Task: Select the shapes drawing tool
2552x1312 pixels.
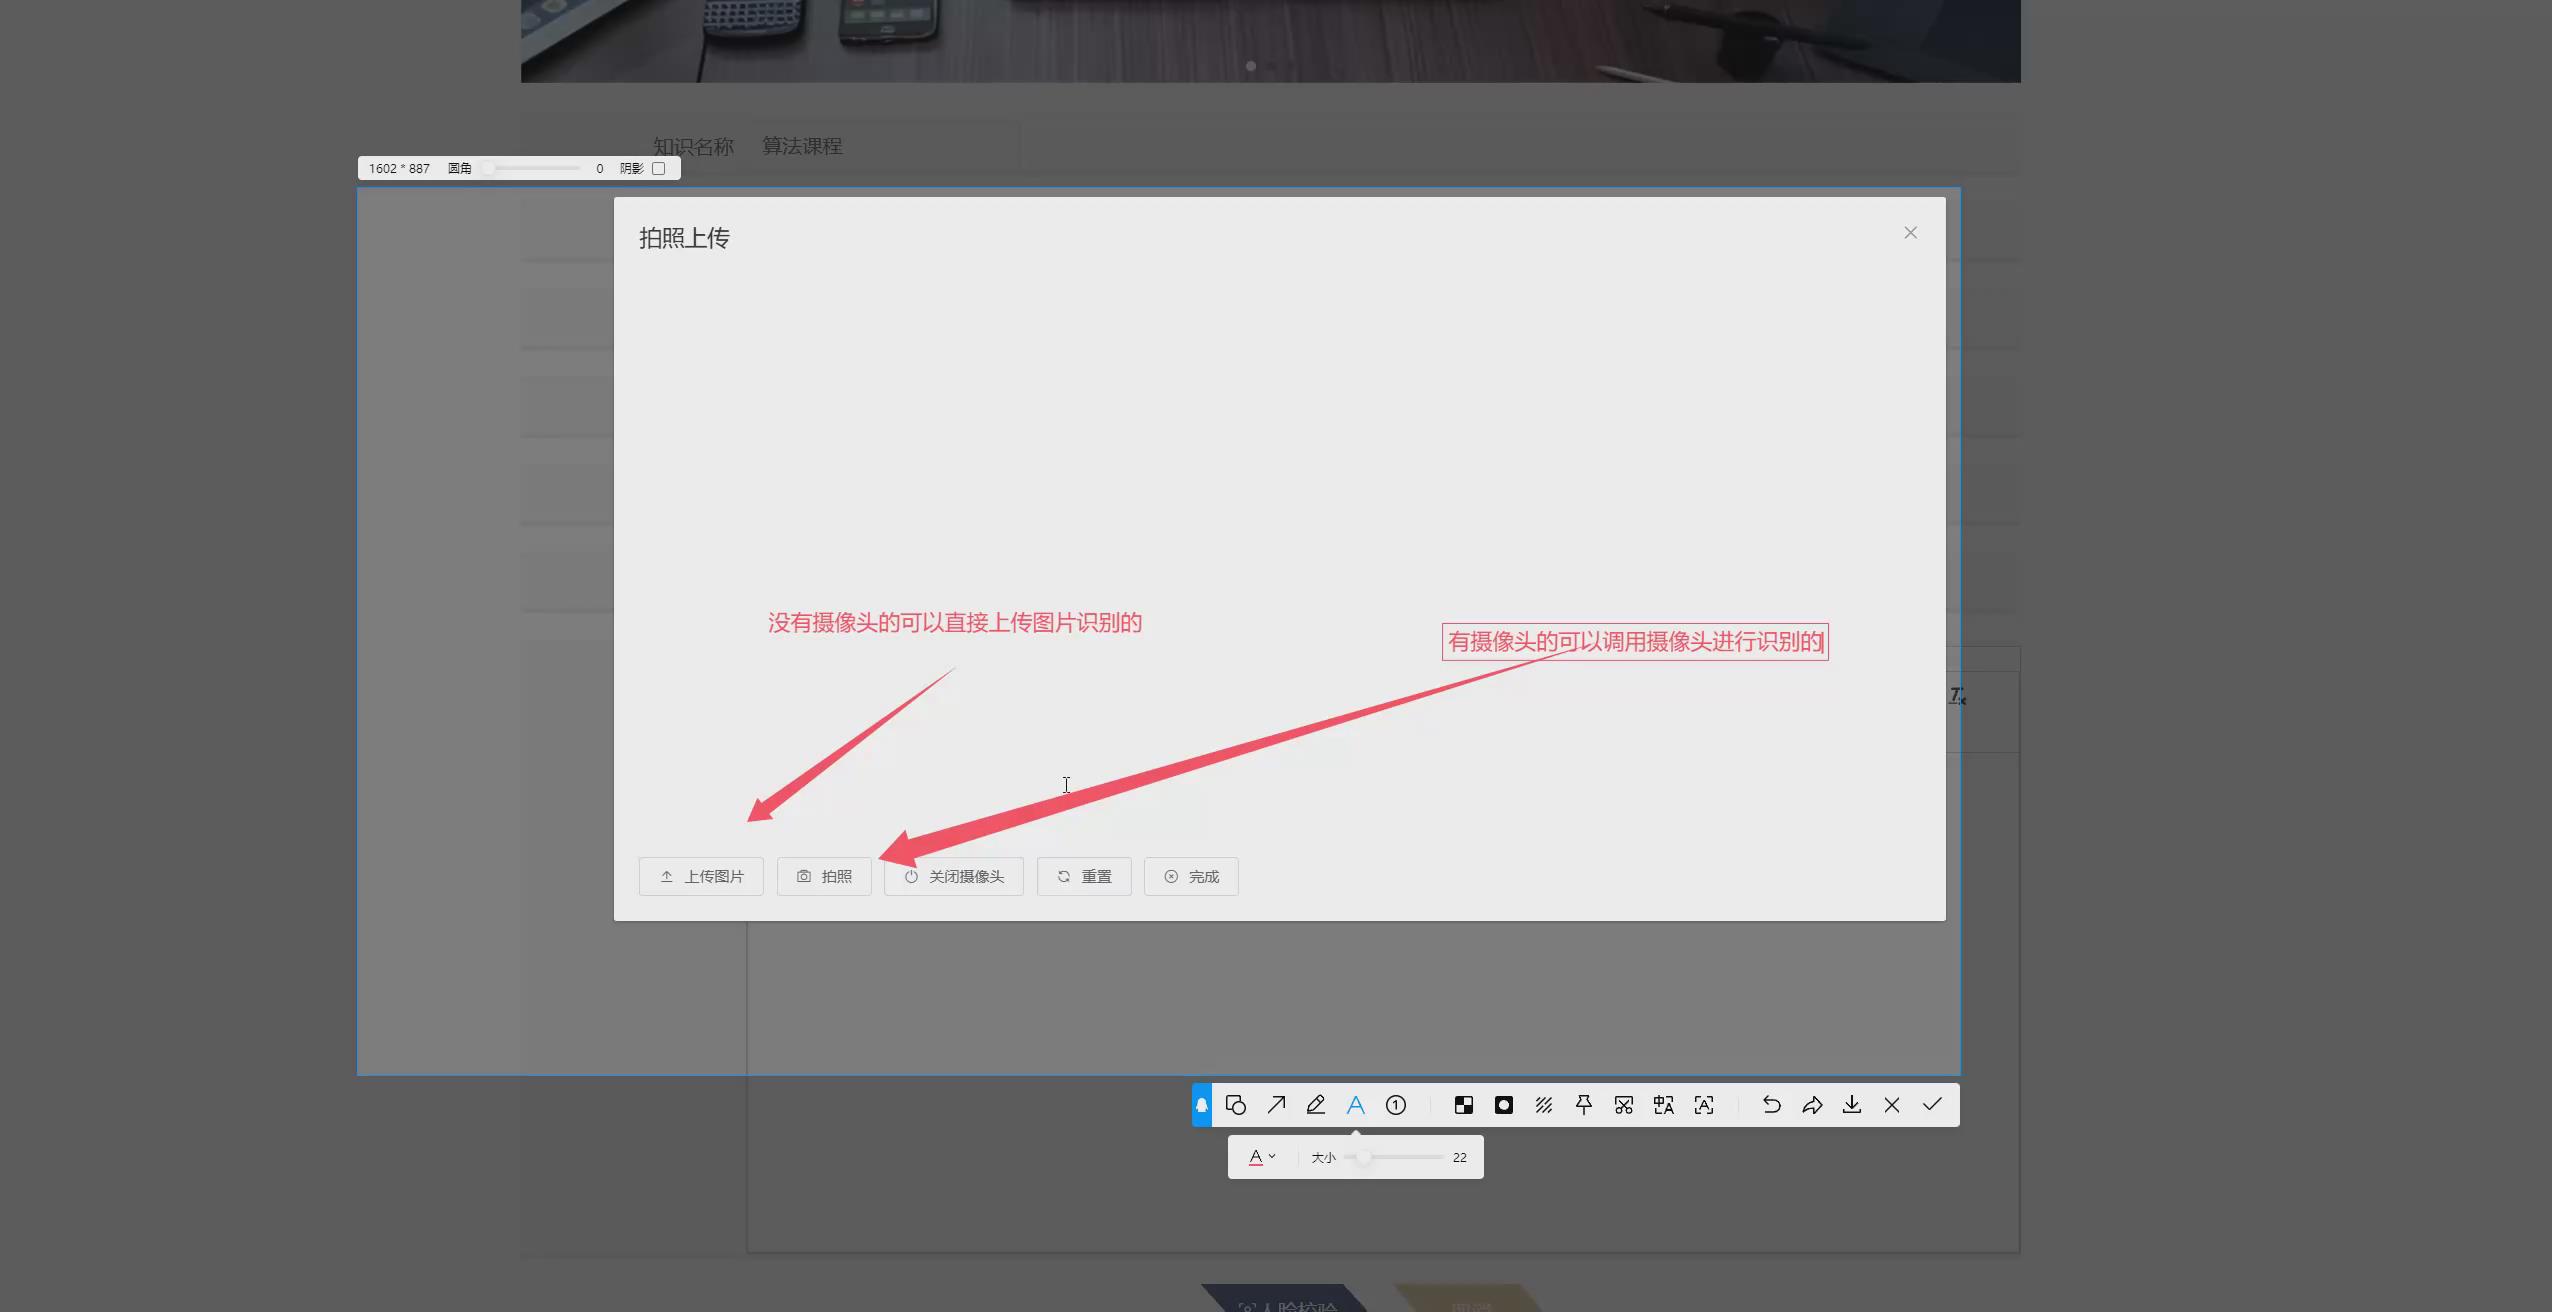Action: tap(1236, 1105)
